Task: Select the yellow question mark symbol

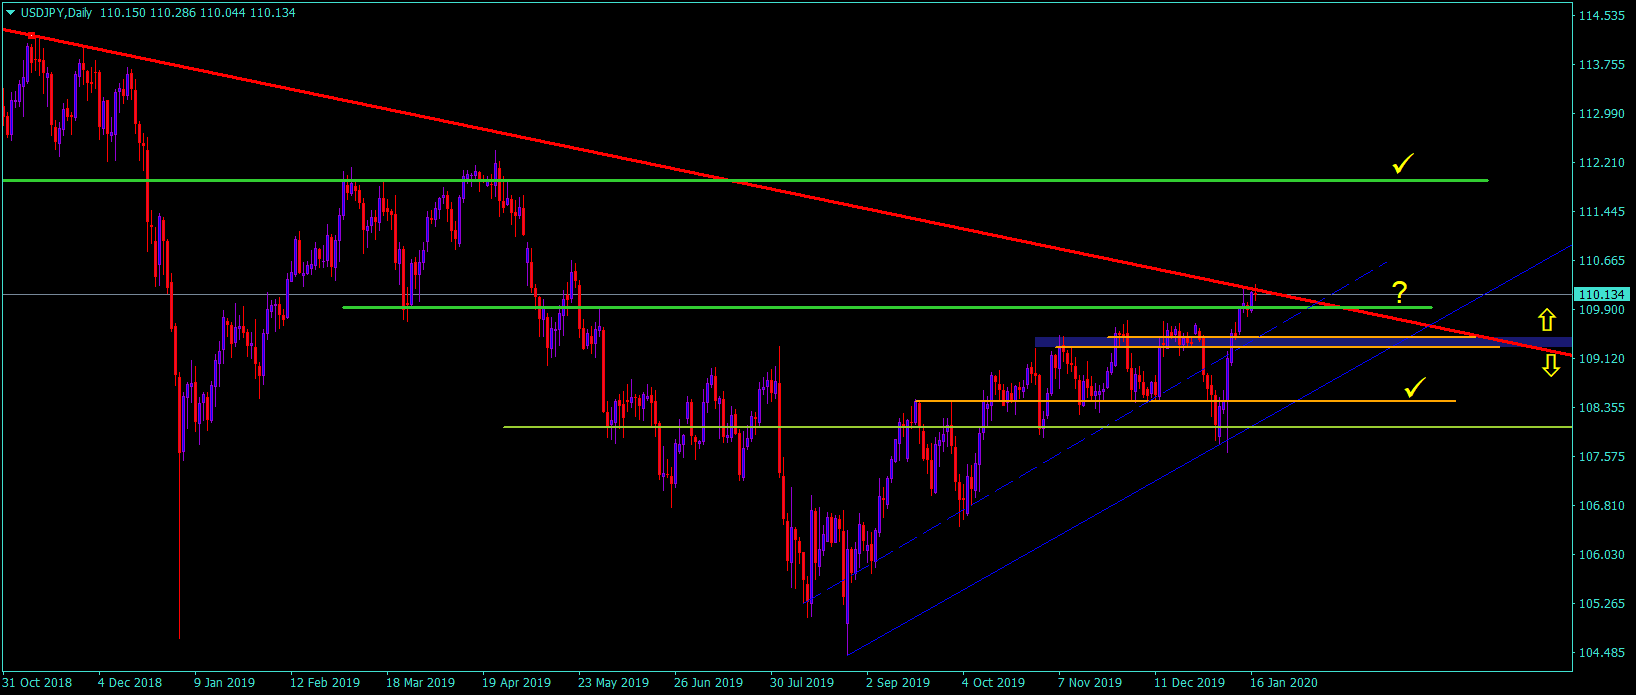Action: click(1400, 293)
